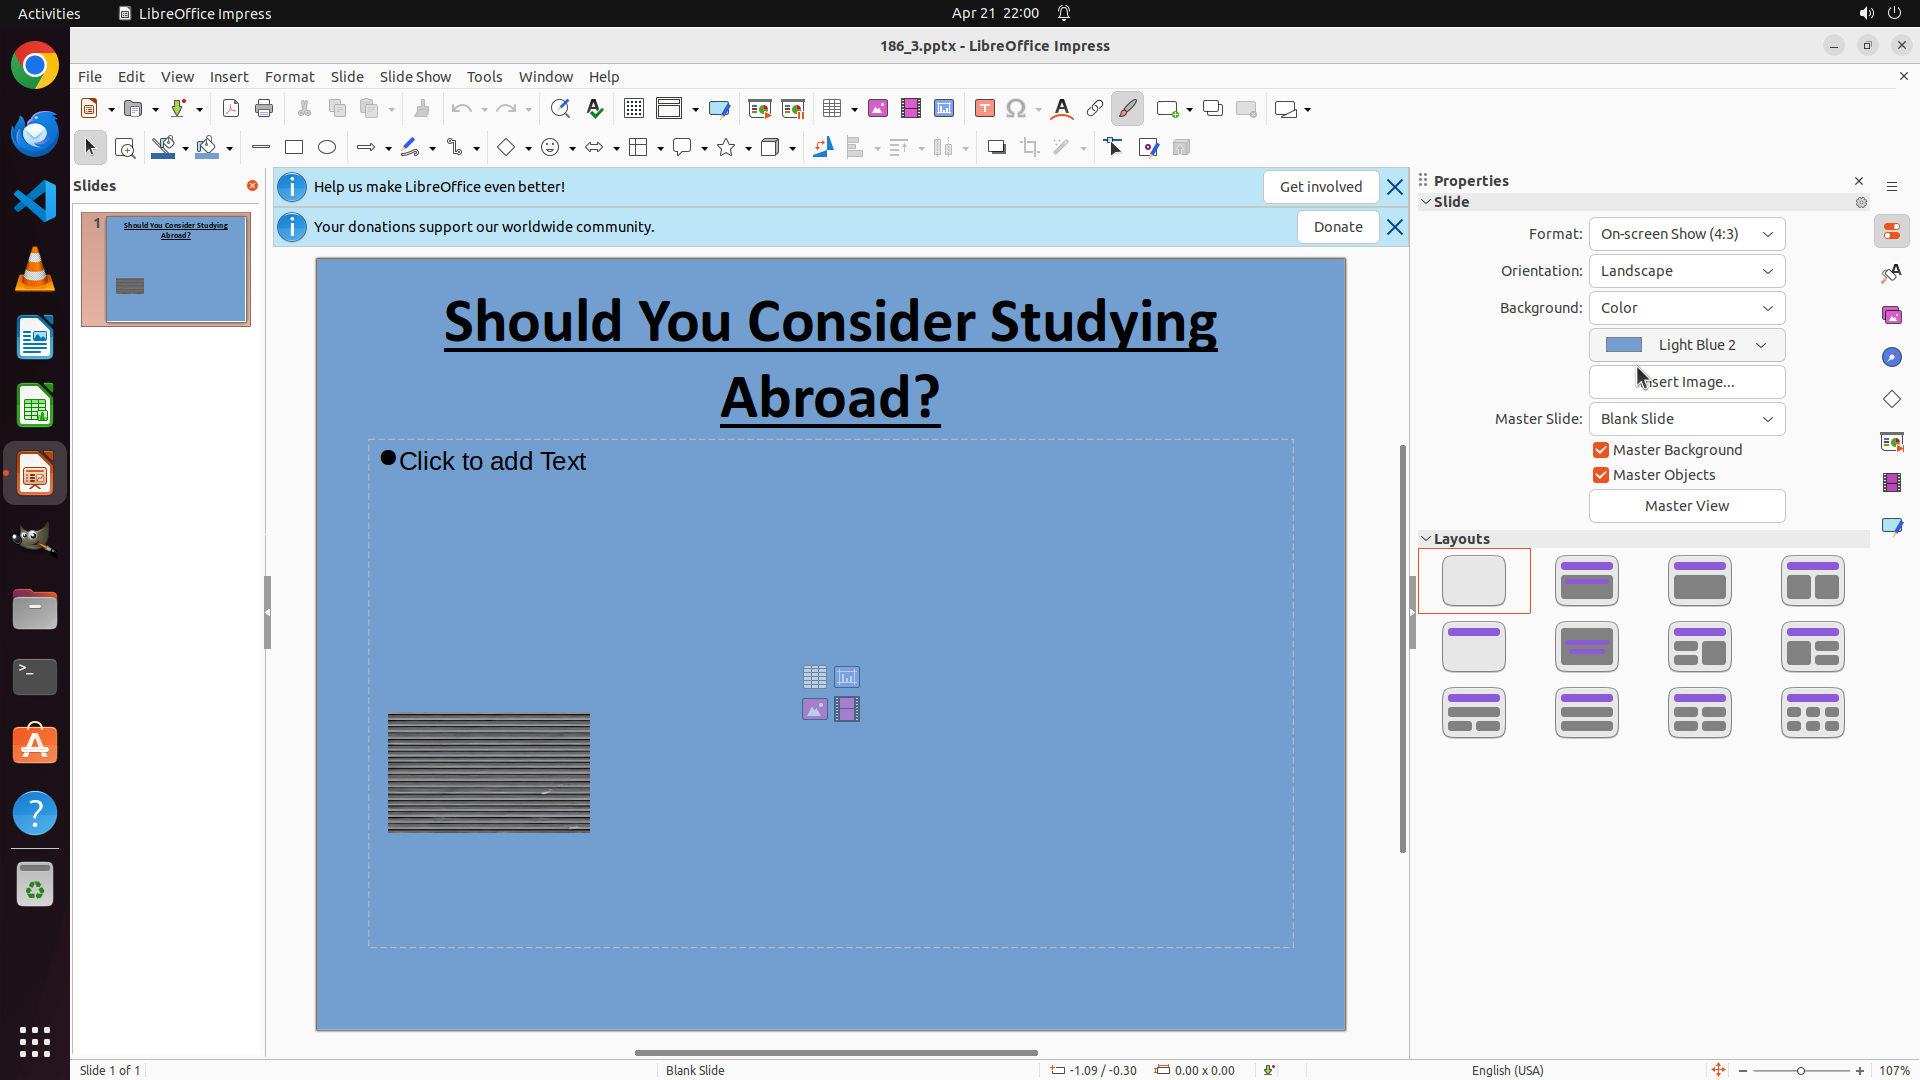Select the Rectangle drawing tool

pos(294,148)
